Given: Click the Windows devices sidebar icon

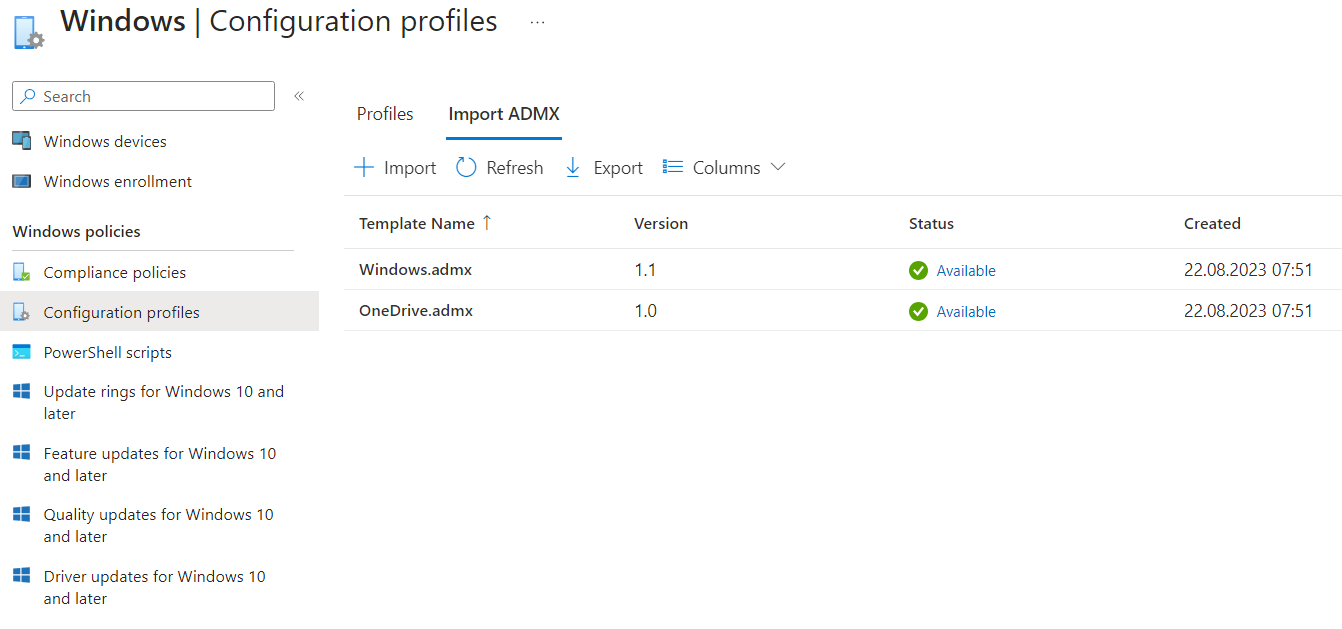Looking at the screenshot, I should (x=22, y=141).
